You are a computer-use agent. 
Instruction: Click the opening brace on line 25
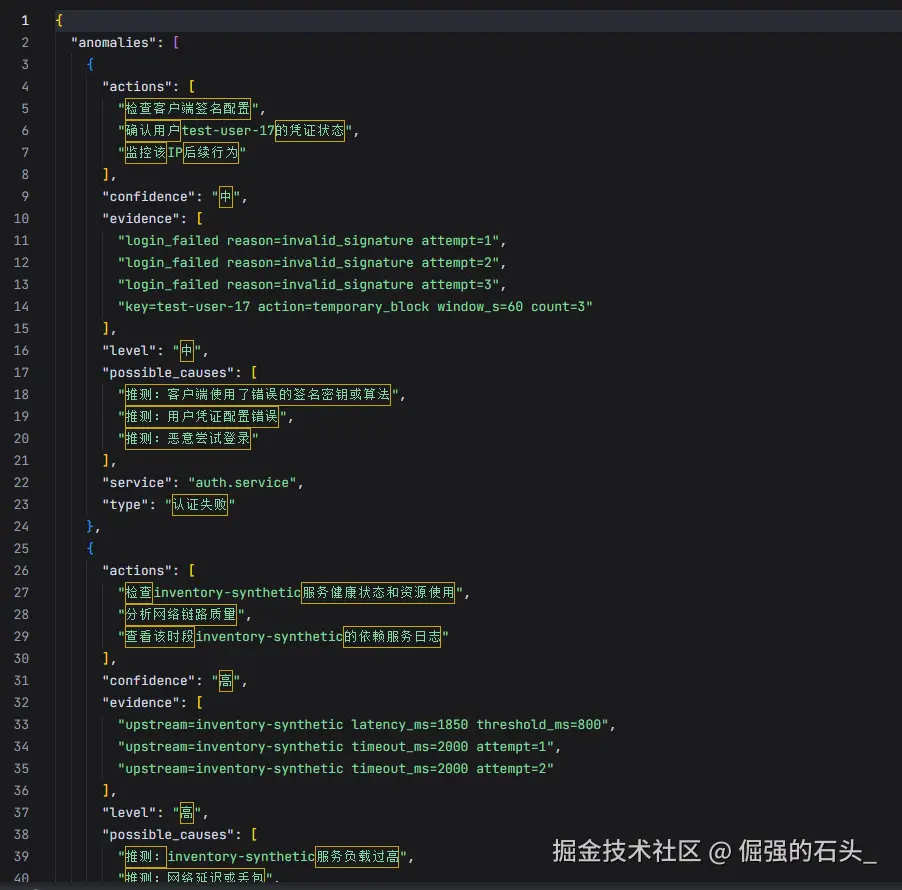coord(90,549)
